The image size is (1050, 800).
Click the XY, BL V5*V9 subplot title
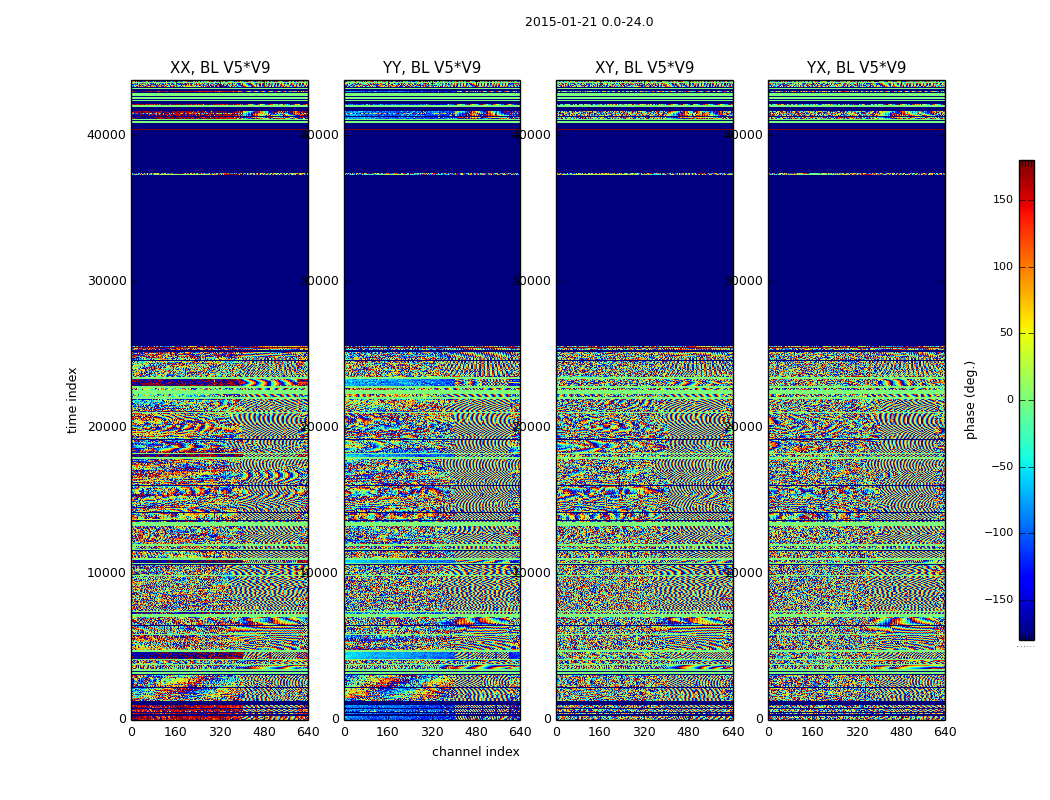tap(644, 68)
